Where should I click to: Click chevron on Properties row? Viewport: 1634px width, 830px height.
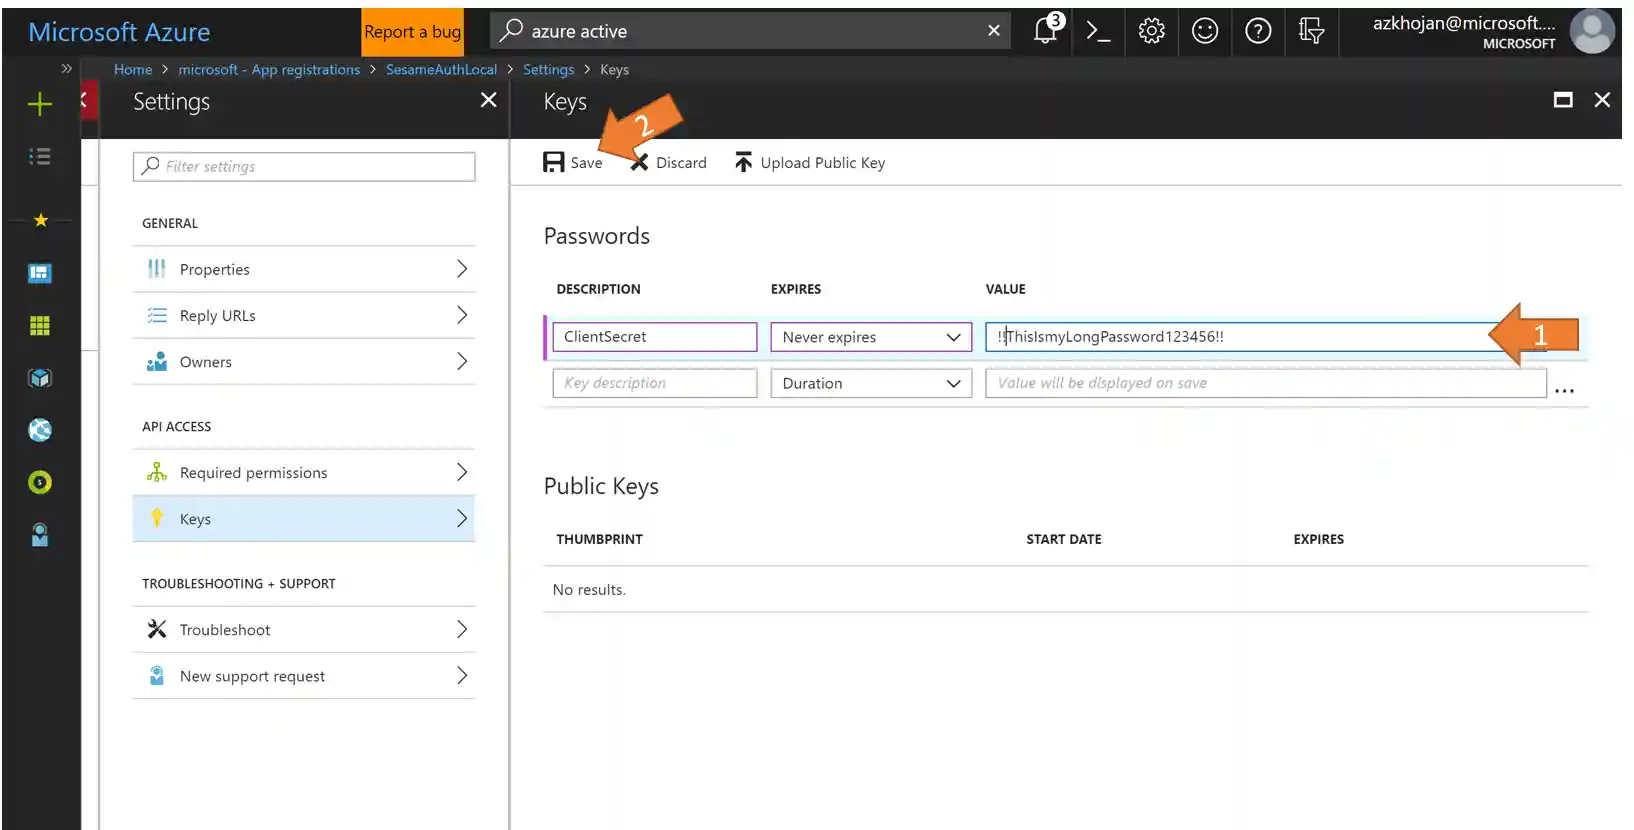tap(462, 269)
